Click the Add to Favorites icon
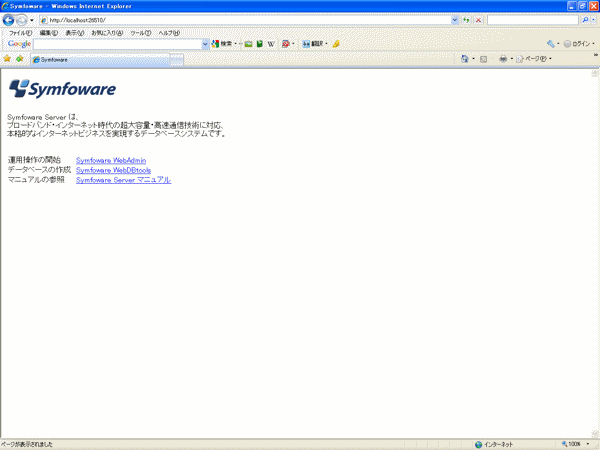 click(x=20, y=59)
